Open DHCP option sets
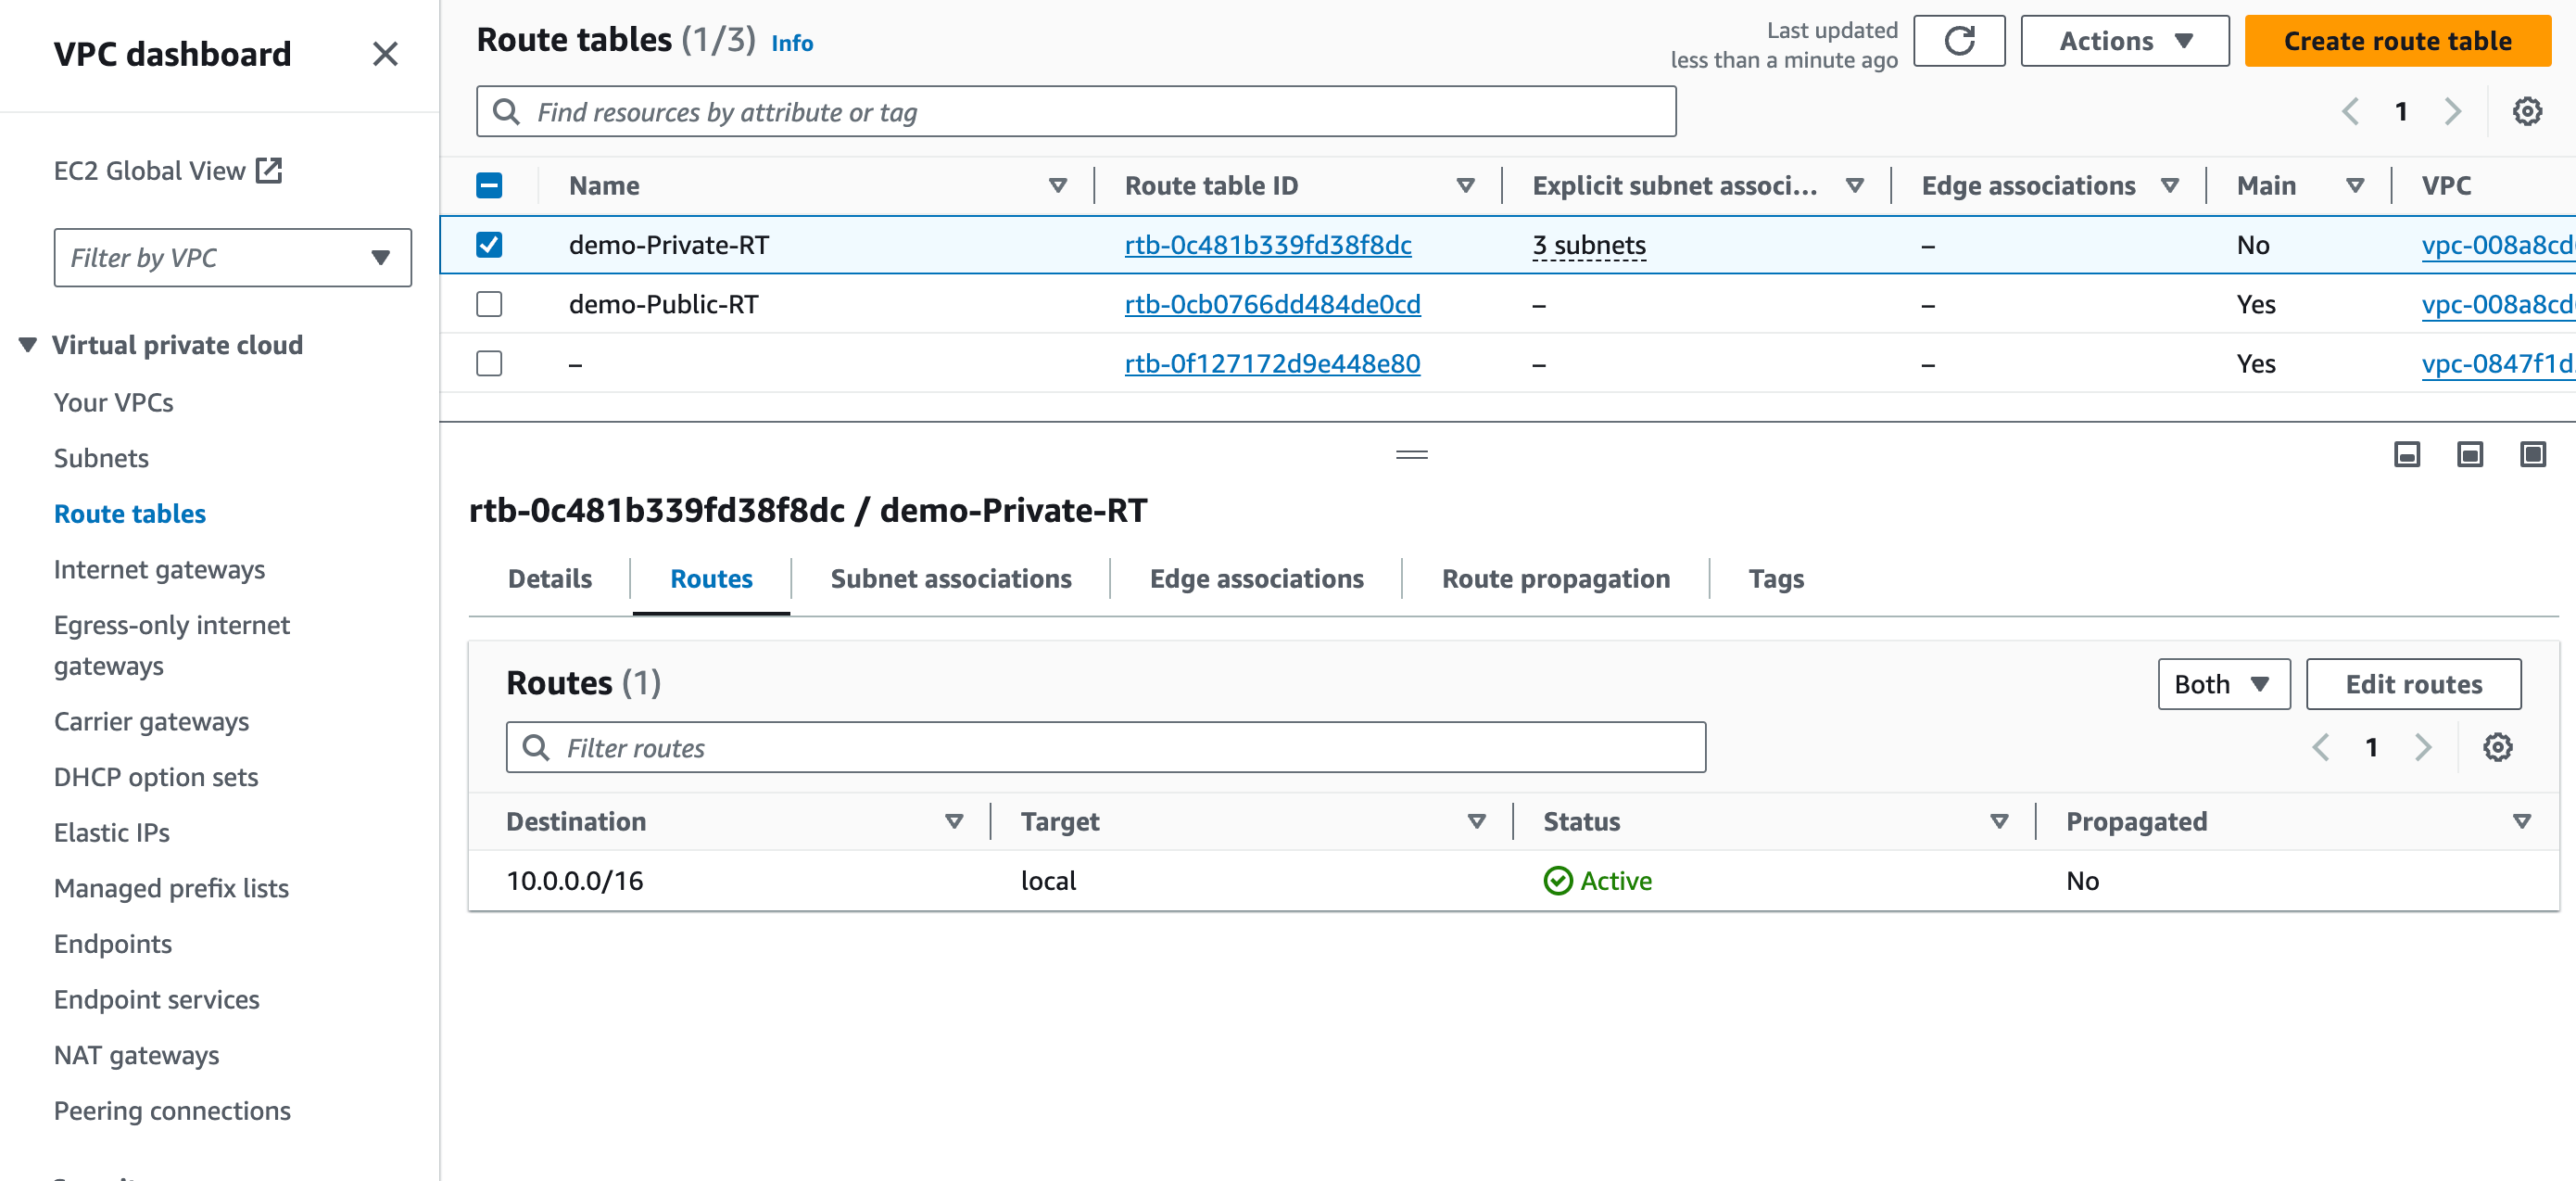Image resolution: width=2576 pixels, height=1181 pixels. (155, 777)
